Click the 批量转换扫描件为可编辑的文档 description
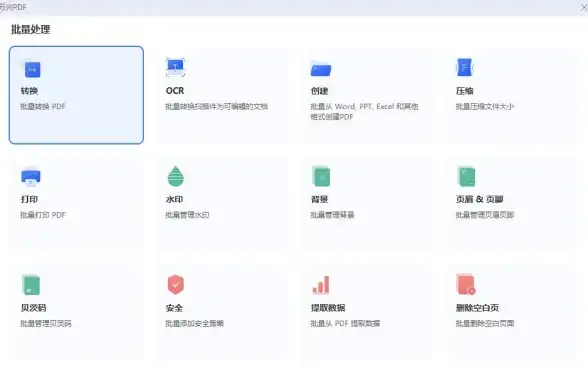This screenshot has width=588, height=378. tap(217, 106)
